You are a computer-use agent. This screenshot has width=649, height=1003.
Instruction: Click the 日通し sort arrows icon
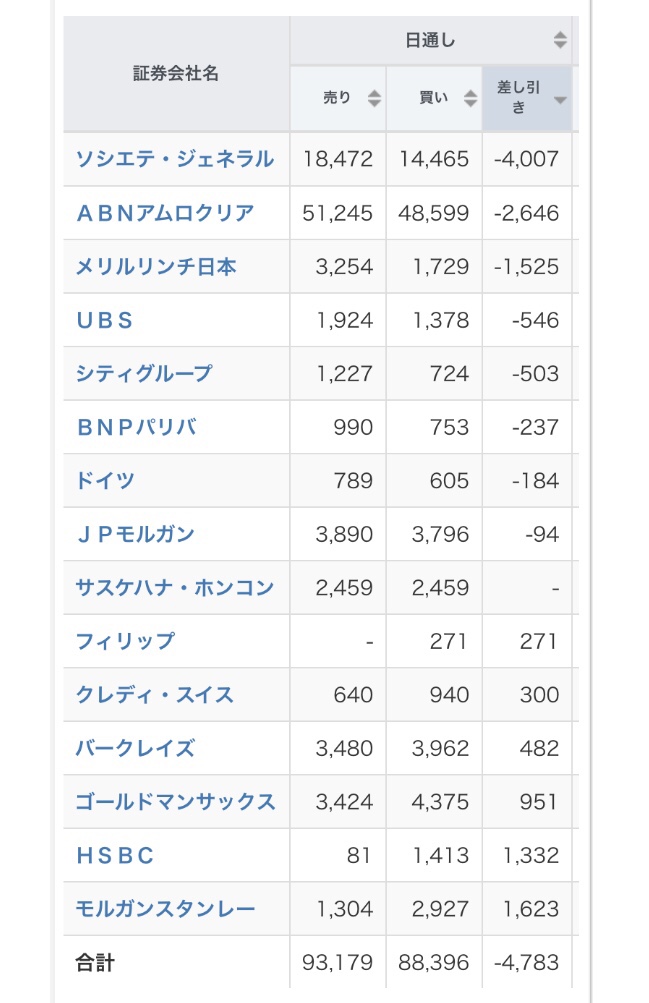click(x=560, y=40)
